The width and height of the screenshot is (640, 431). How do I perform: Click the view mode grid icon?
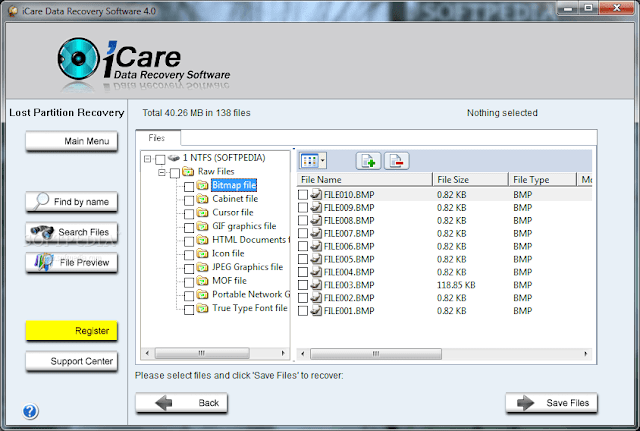click(309, 161)
